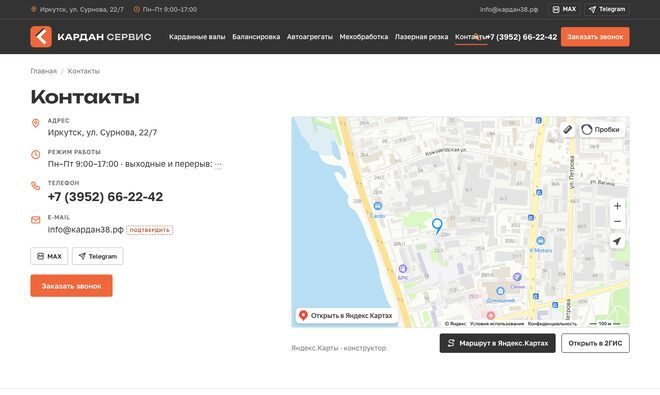Click the orange Заказать звонок button below contacts
Image resolution: width=660 pixels, height=395 pixels.
click(x=72, y=286)
